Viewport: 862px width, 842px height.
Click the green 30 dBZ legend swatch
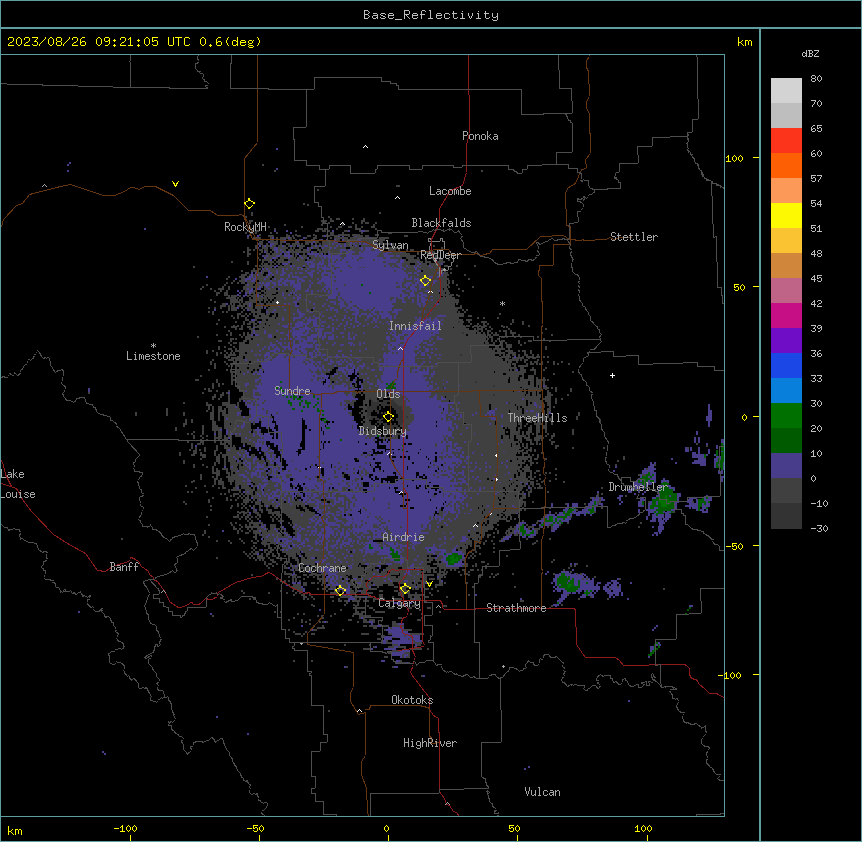pos(786,416)
